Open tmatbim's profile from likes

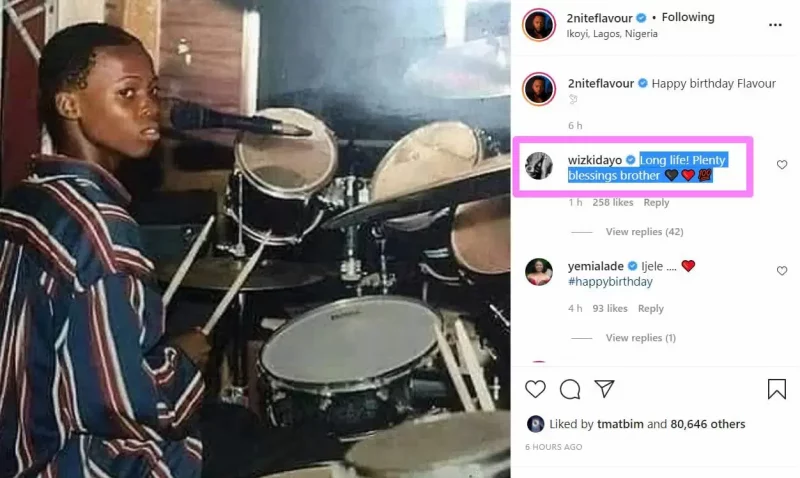(620, 424)
